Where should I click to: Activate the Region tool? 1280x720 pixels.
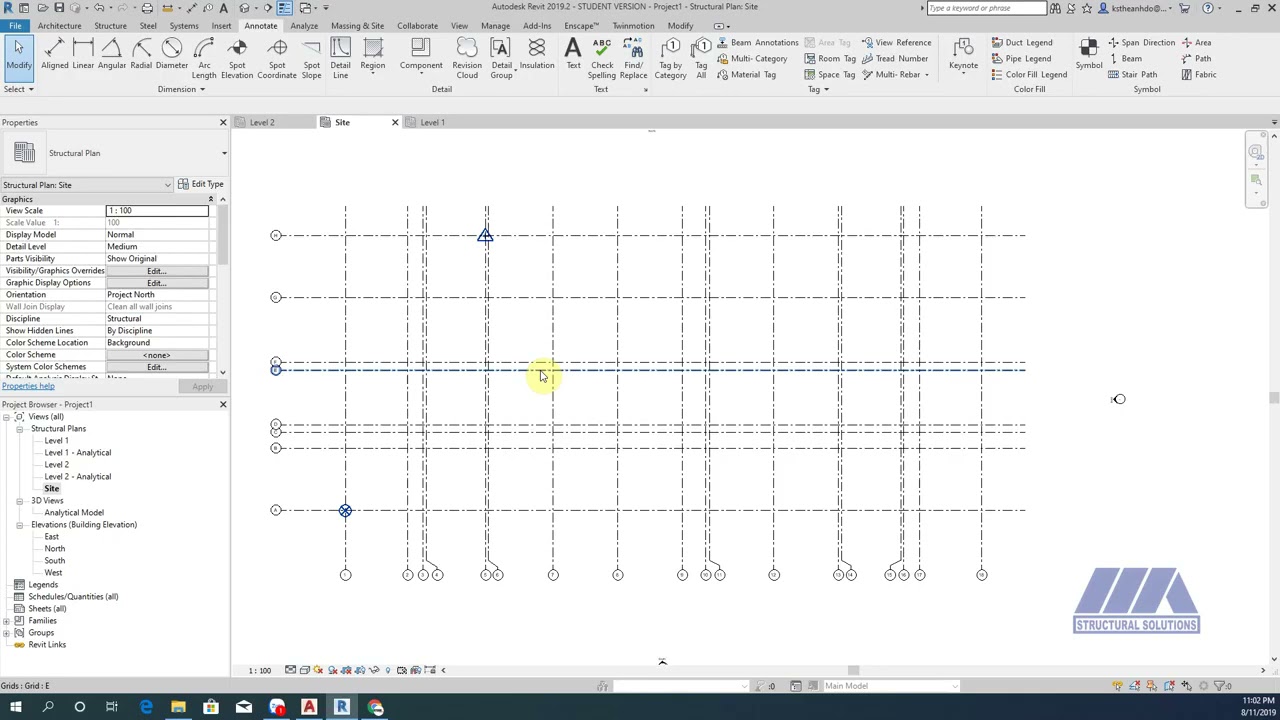[373, 55]
